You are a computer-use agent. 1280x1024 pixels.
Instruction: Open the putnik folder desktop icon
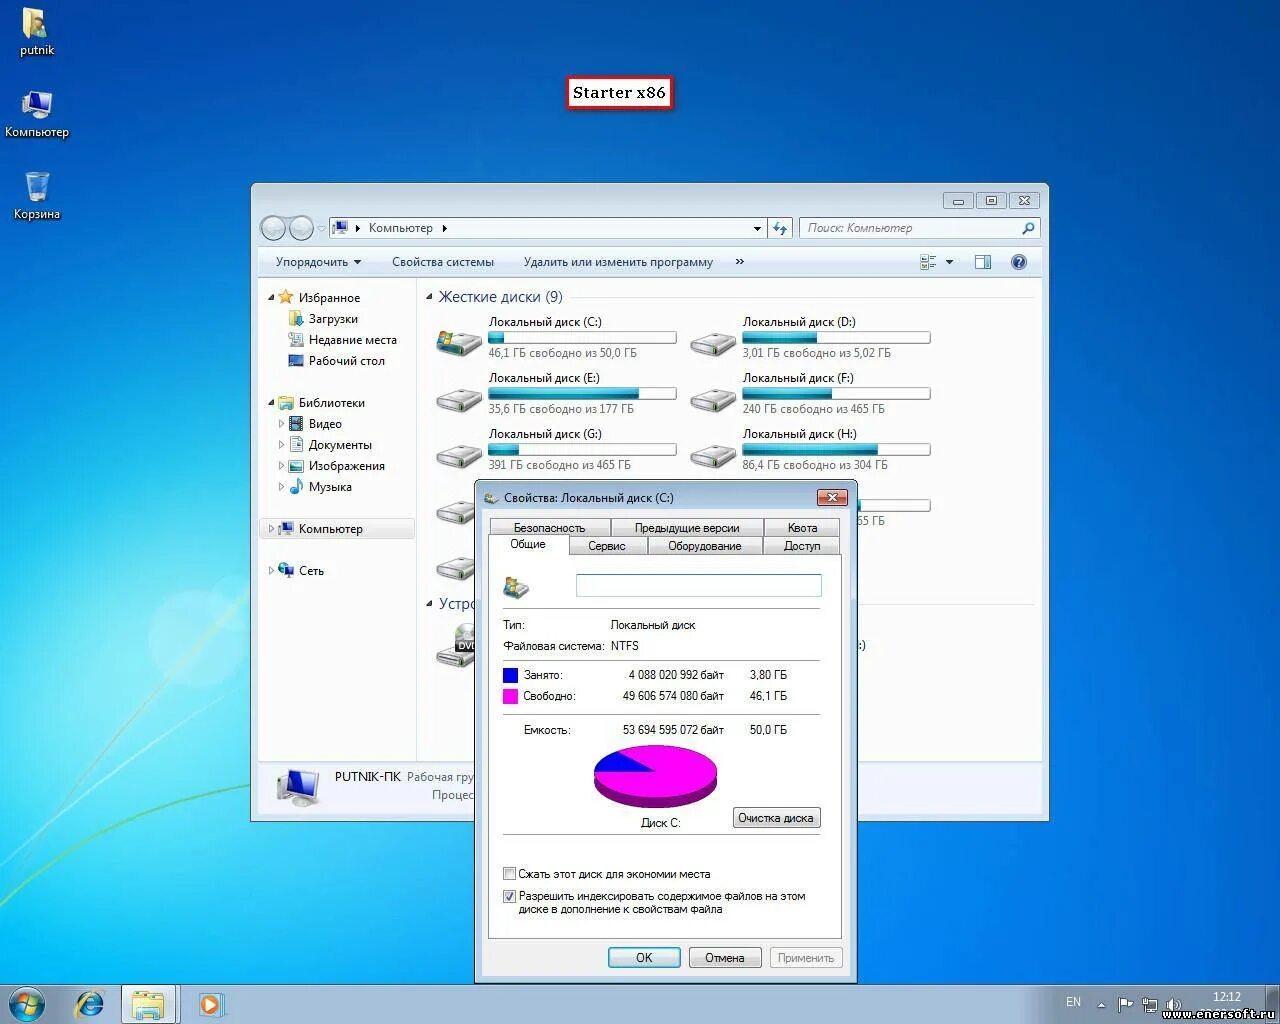coord(37,31)
